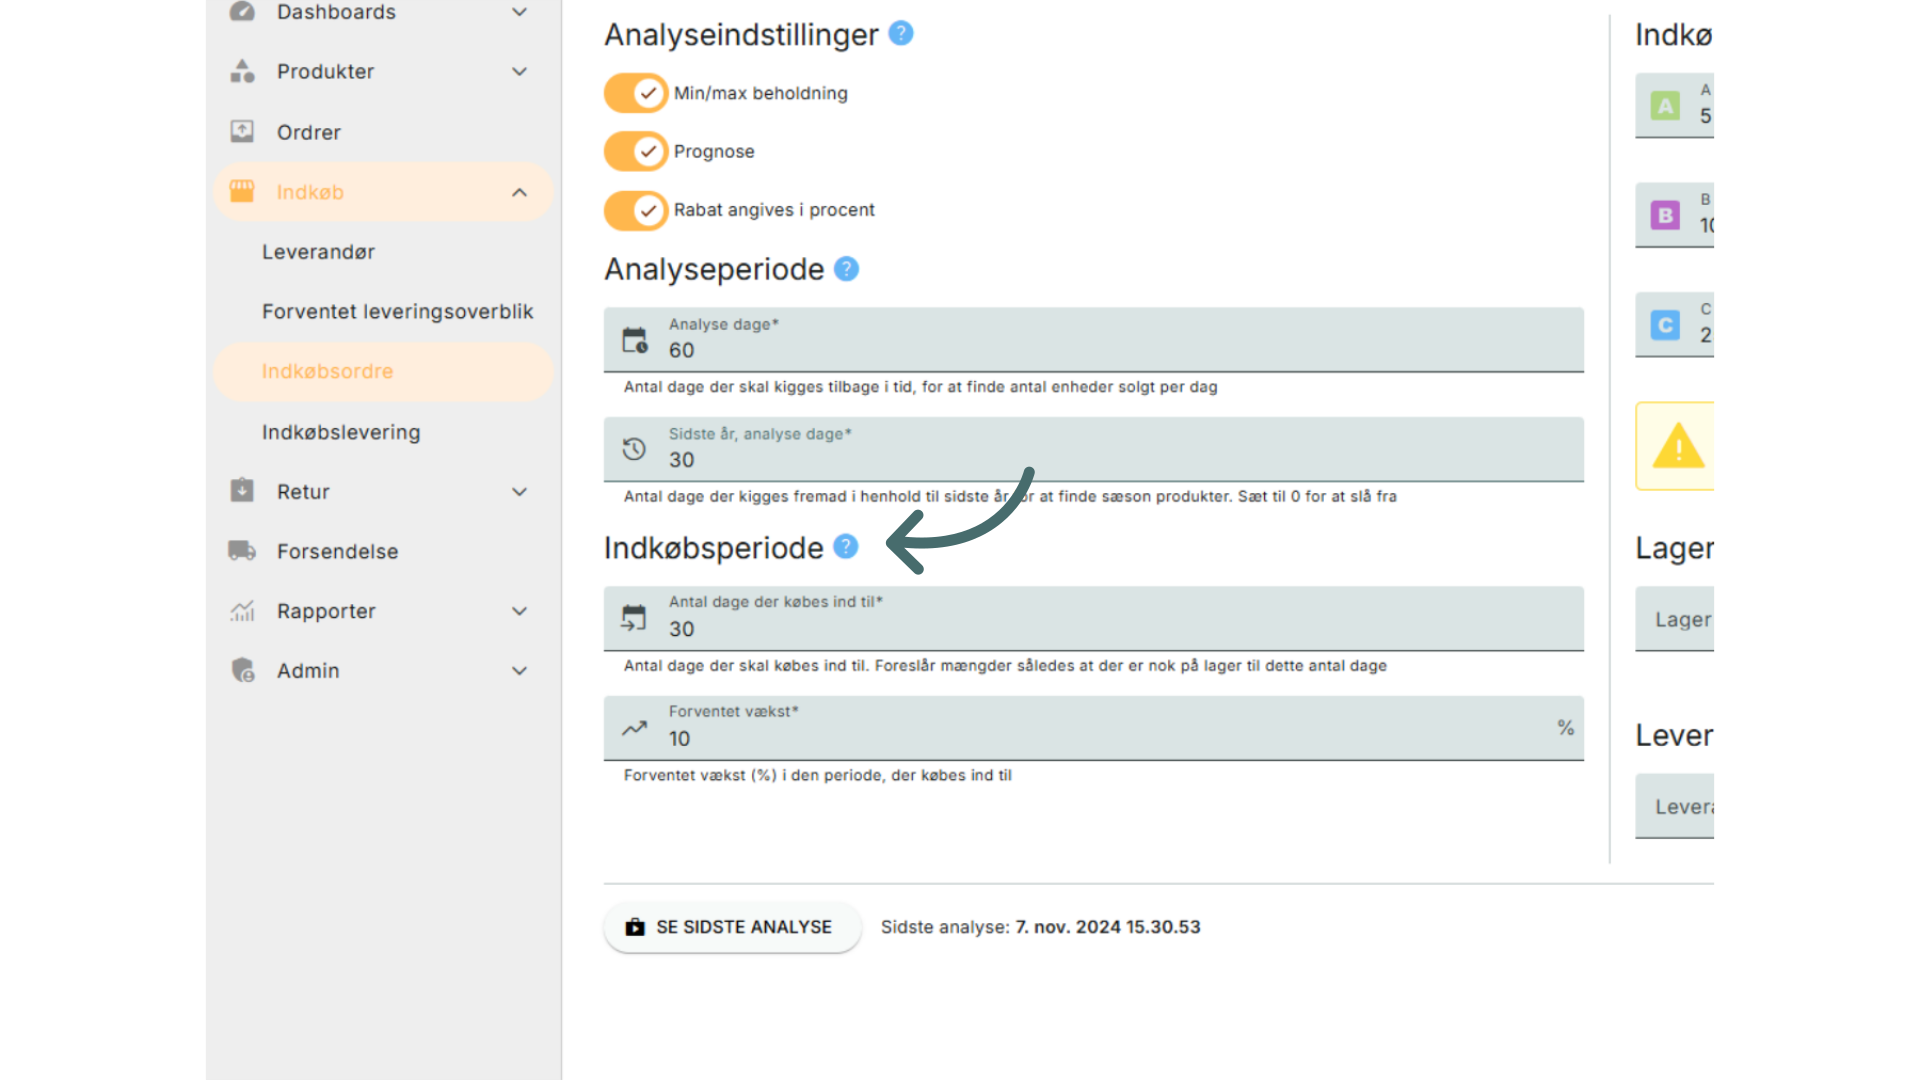
Task: Click Sidste år, analyse dage input
Action: click(1094, 449)
